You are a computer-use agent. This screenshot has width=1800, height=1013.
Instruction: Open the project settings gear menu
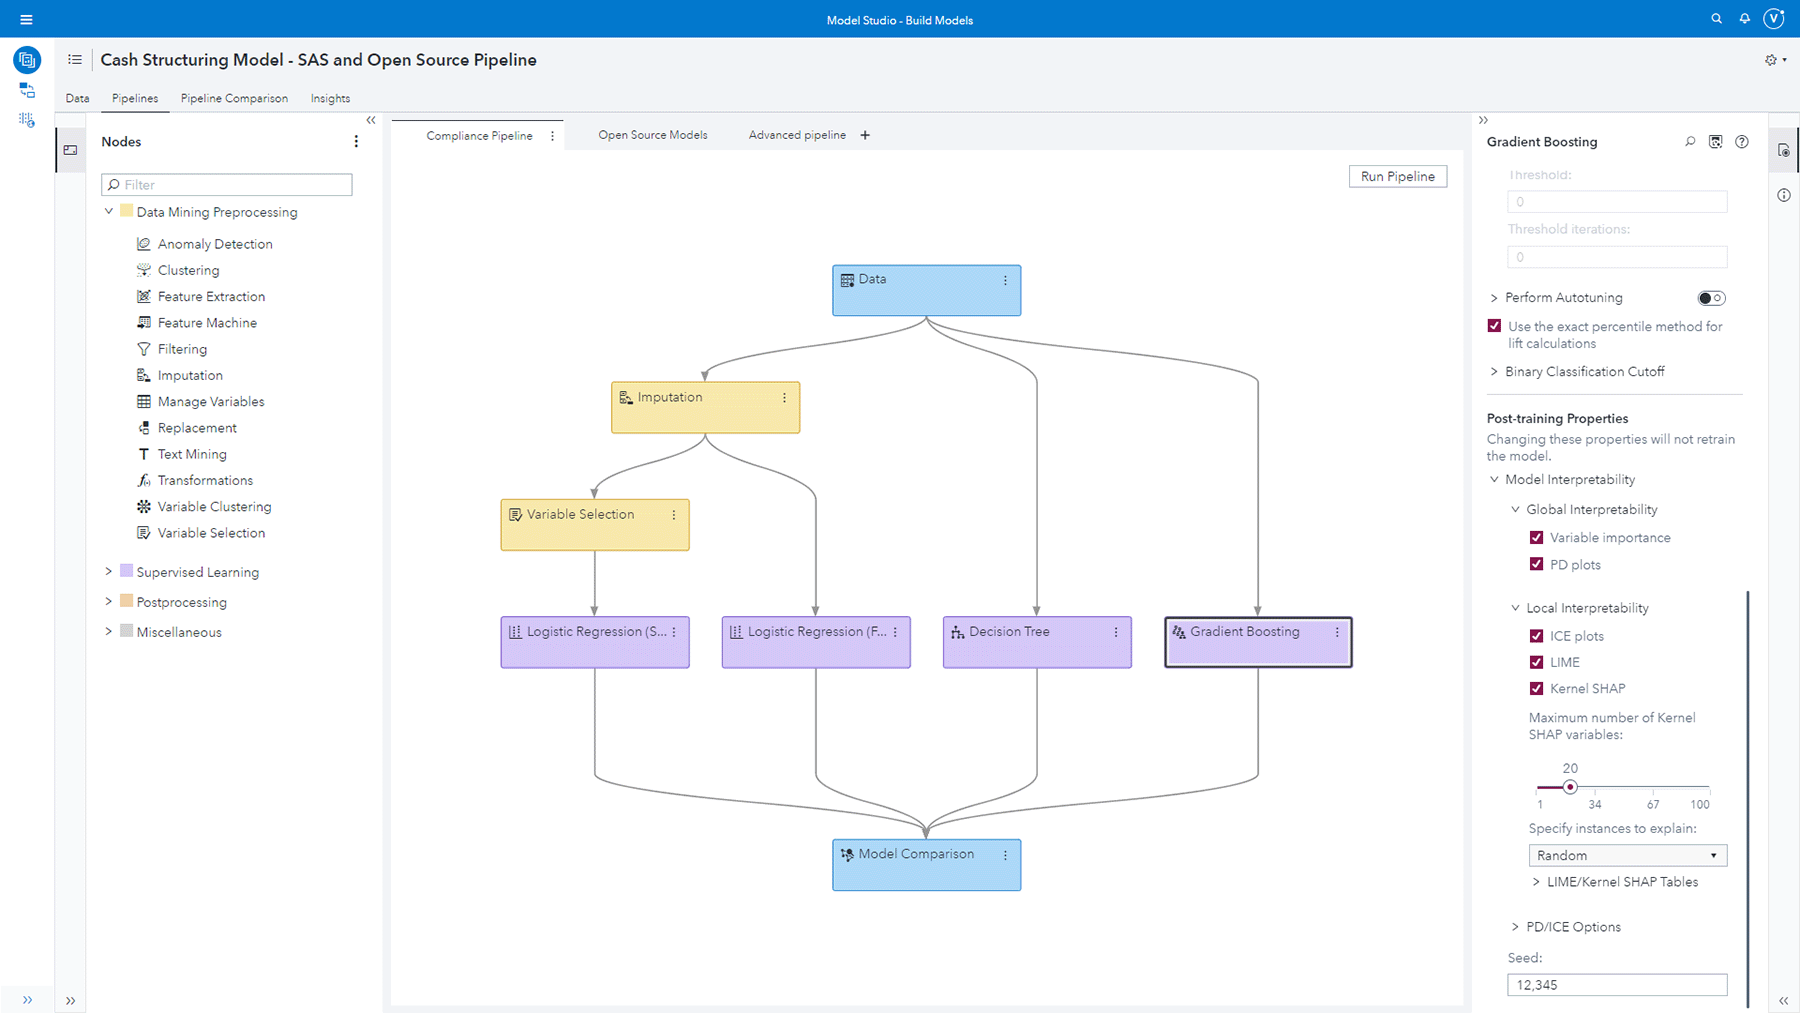(x=1775, y=60)
